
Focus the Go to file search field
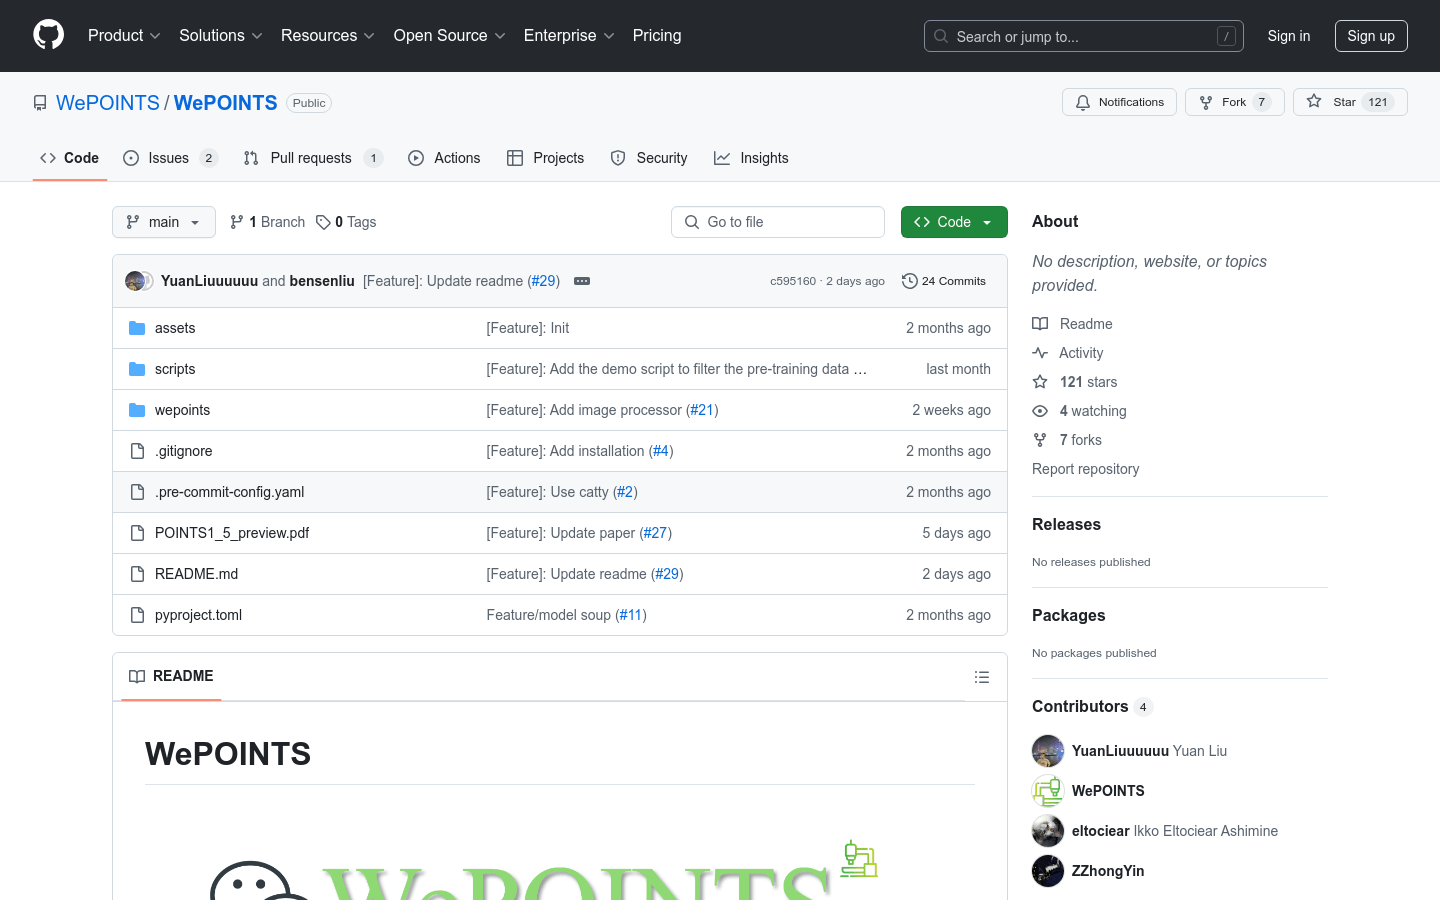pyautogui.click(x=778, y=222)
